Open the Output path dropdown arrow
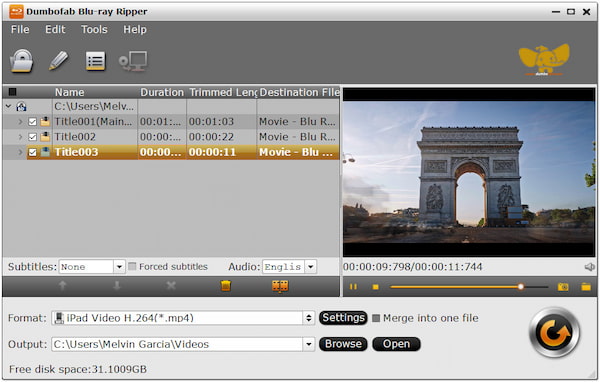Image resolution: width=600 pixels, height=382 pixels. click(308, 344)
